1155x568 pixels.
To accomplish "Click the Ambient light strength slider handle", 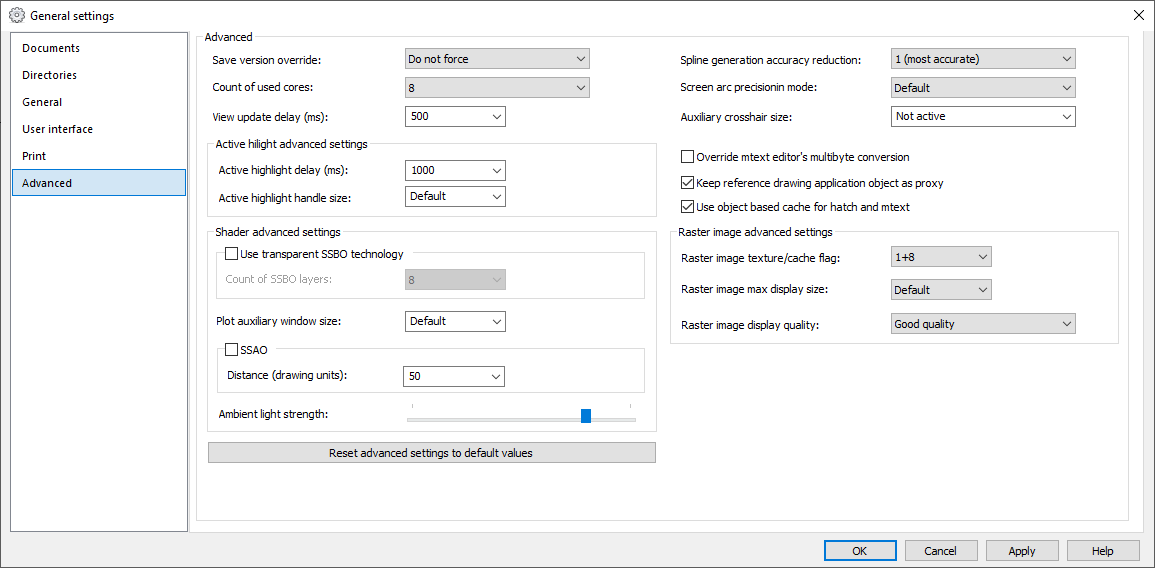I will [x=586, y=416].
